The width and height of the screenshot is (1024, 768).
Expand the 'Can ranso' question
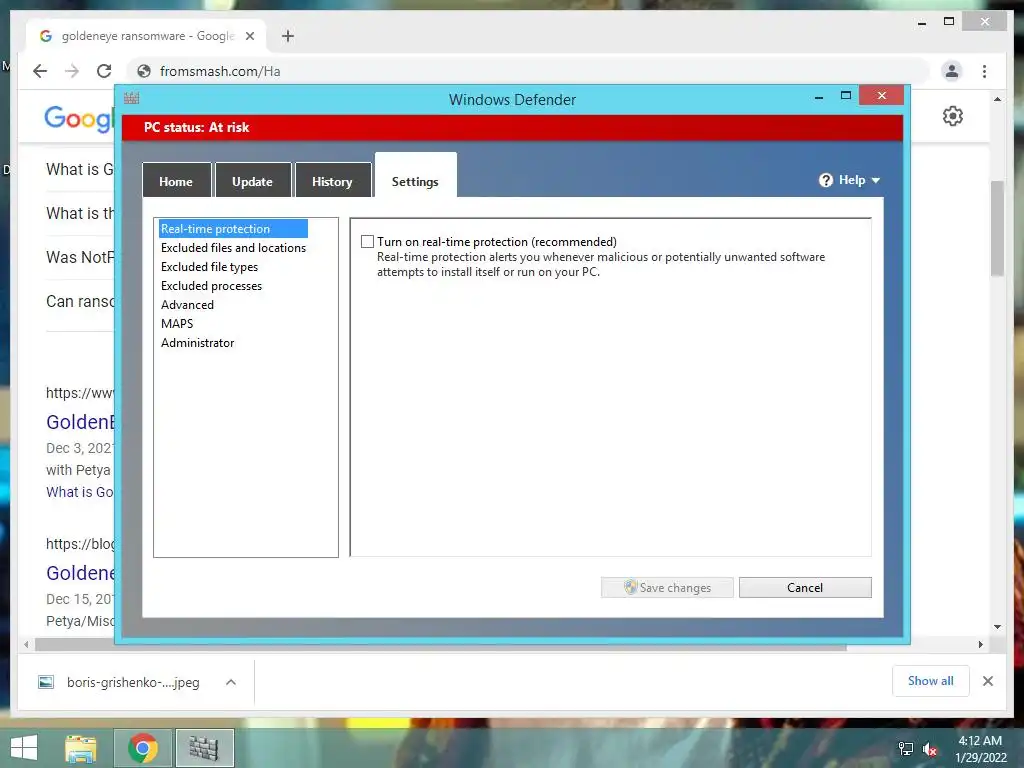(x=80, y=301)
